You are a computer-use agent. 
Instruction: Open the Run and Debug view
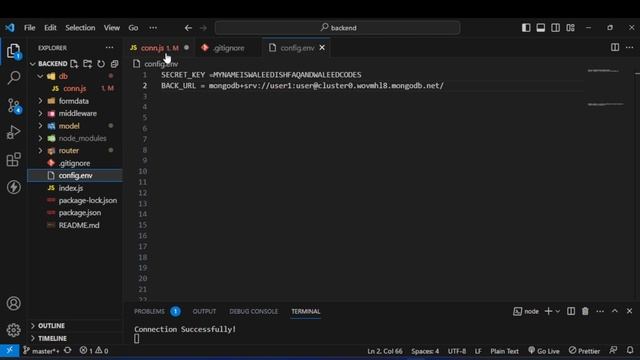pyautogui.click(x=13, y=132)
